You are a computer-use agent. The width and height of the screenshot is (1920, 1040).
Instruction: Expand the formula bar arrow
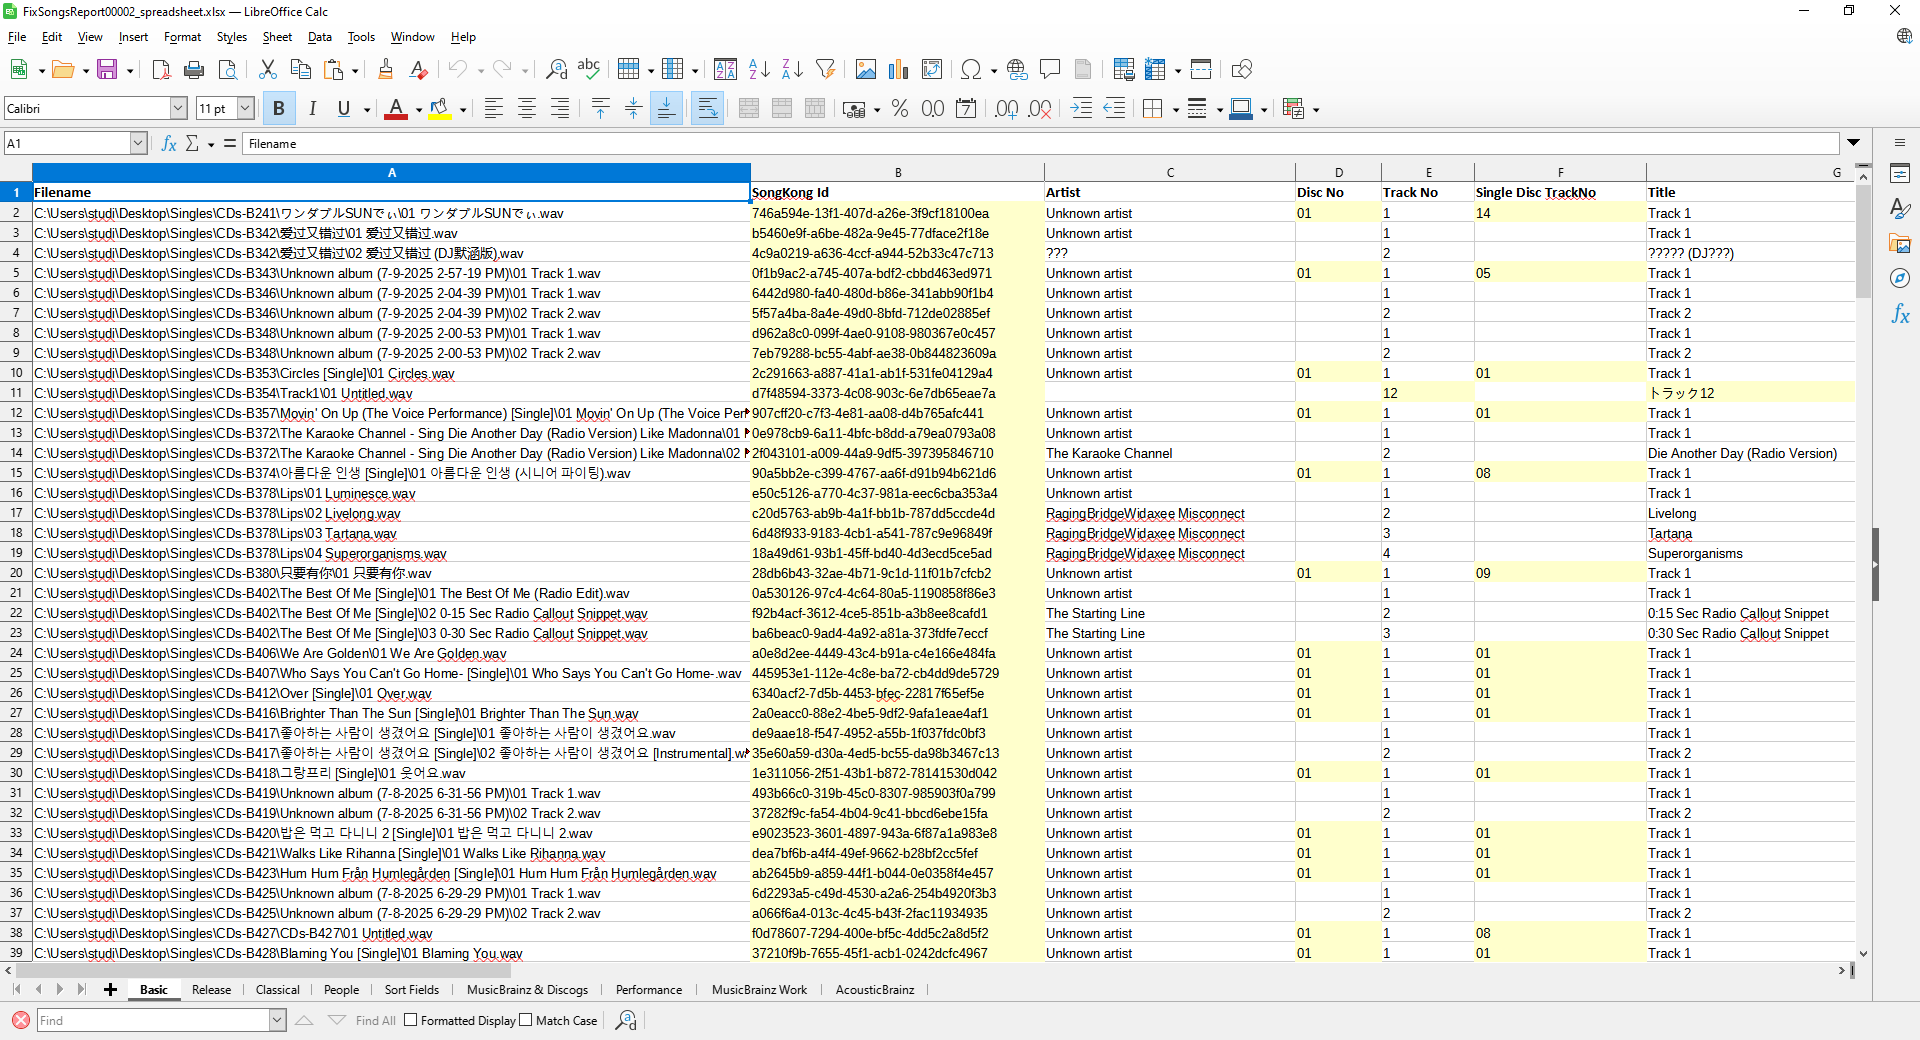pyautogui.click(x=1853, y=143)
